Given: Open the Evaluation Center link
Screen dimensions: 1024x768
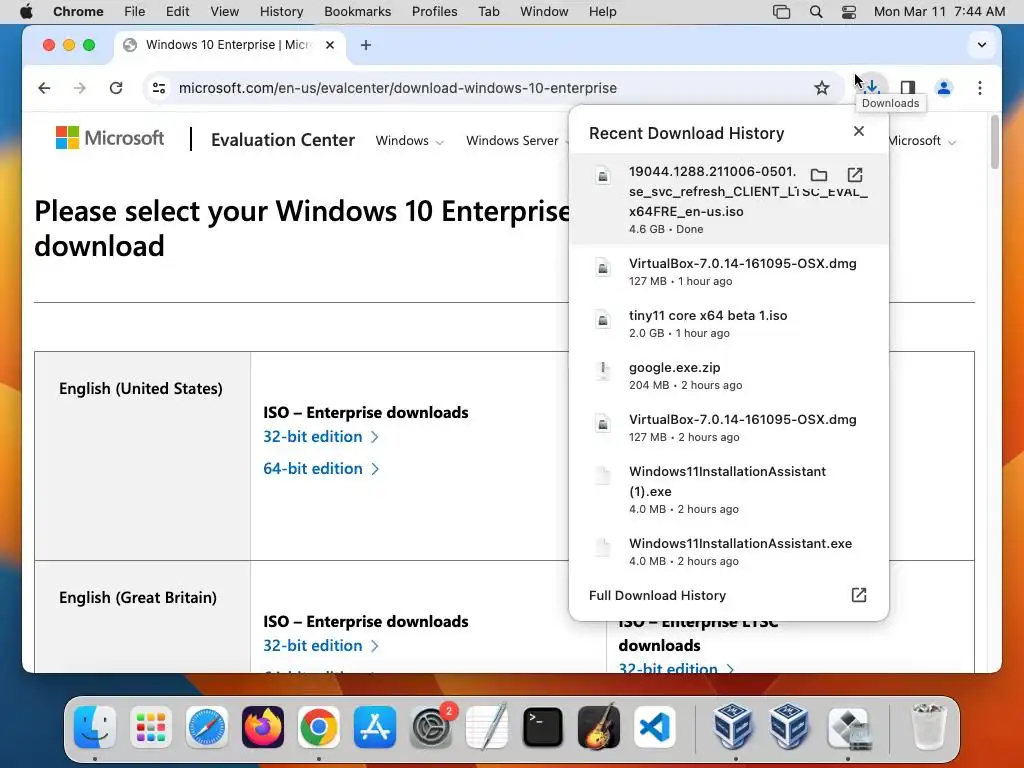Looking at the screenshot, I should (x=283, y=140).
